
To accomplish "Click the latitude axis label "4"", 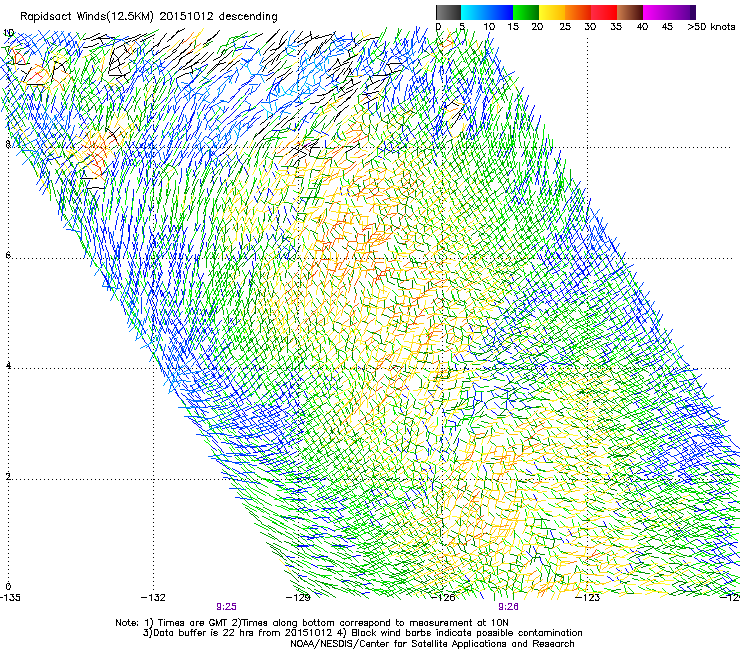I will [x=8, y=365].
